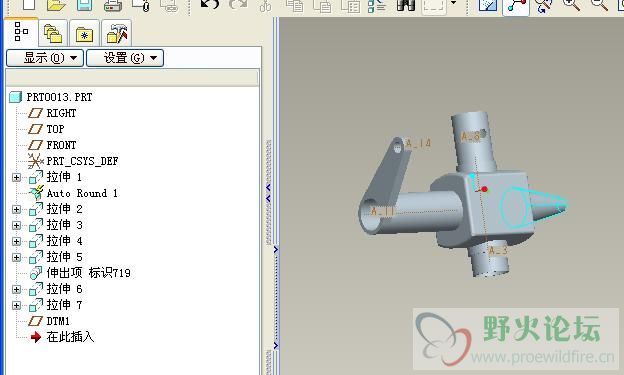Expand the 拉伸 5 feature node
The image size is (624, 375).
point(16,257)
